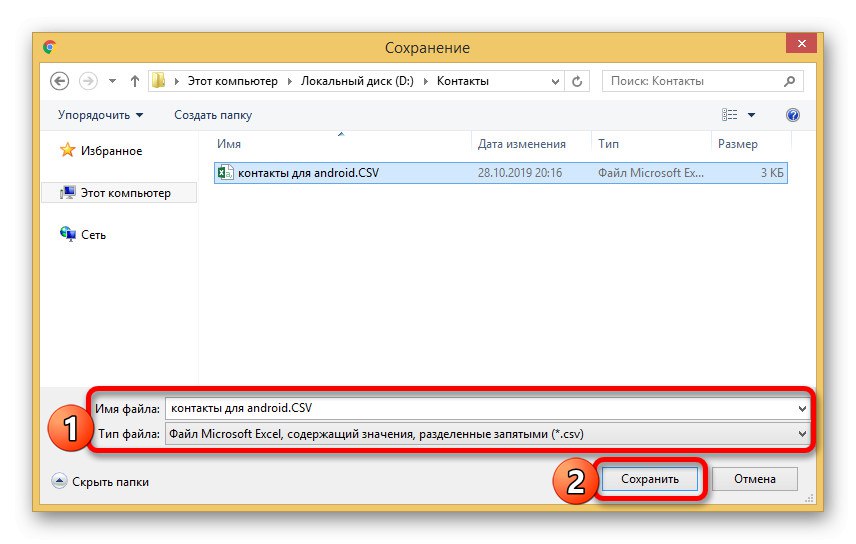856x544 pixels.
Task: Select 'Этот компьютер' in the navigation pane
Action: pos(119,193)
